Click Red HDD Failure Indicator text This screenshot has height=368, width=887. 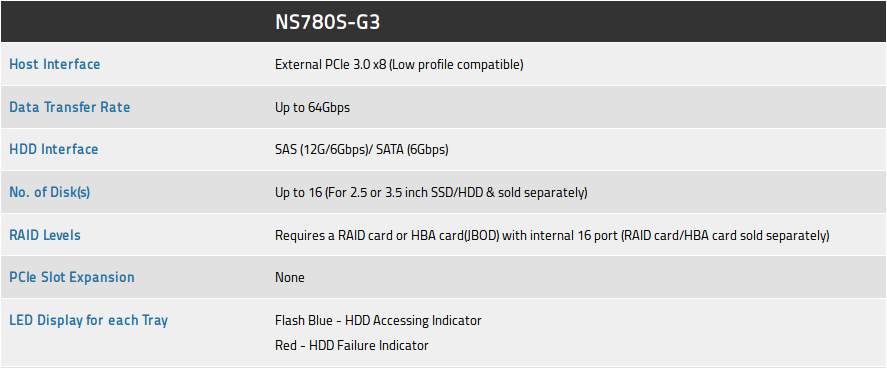click(352, 345)
